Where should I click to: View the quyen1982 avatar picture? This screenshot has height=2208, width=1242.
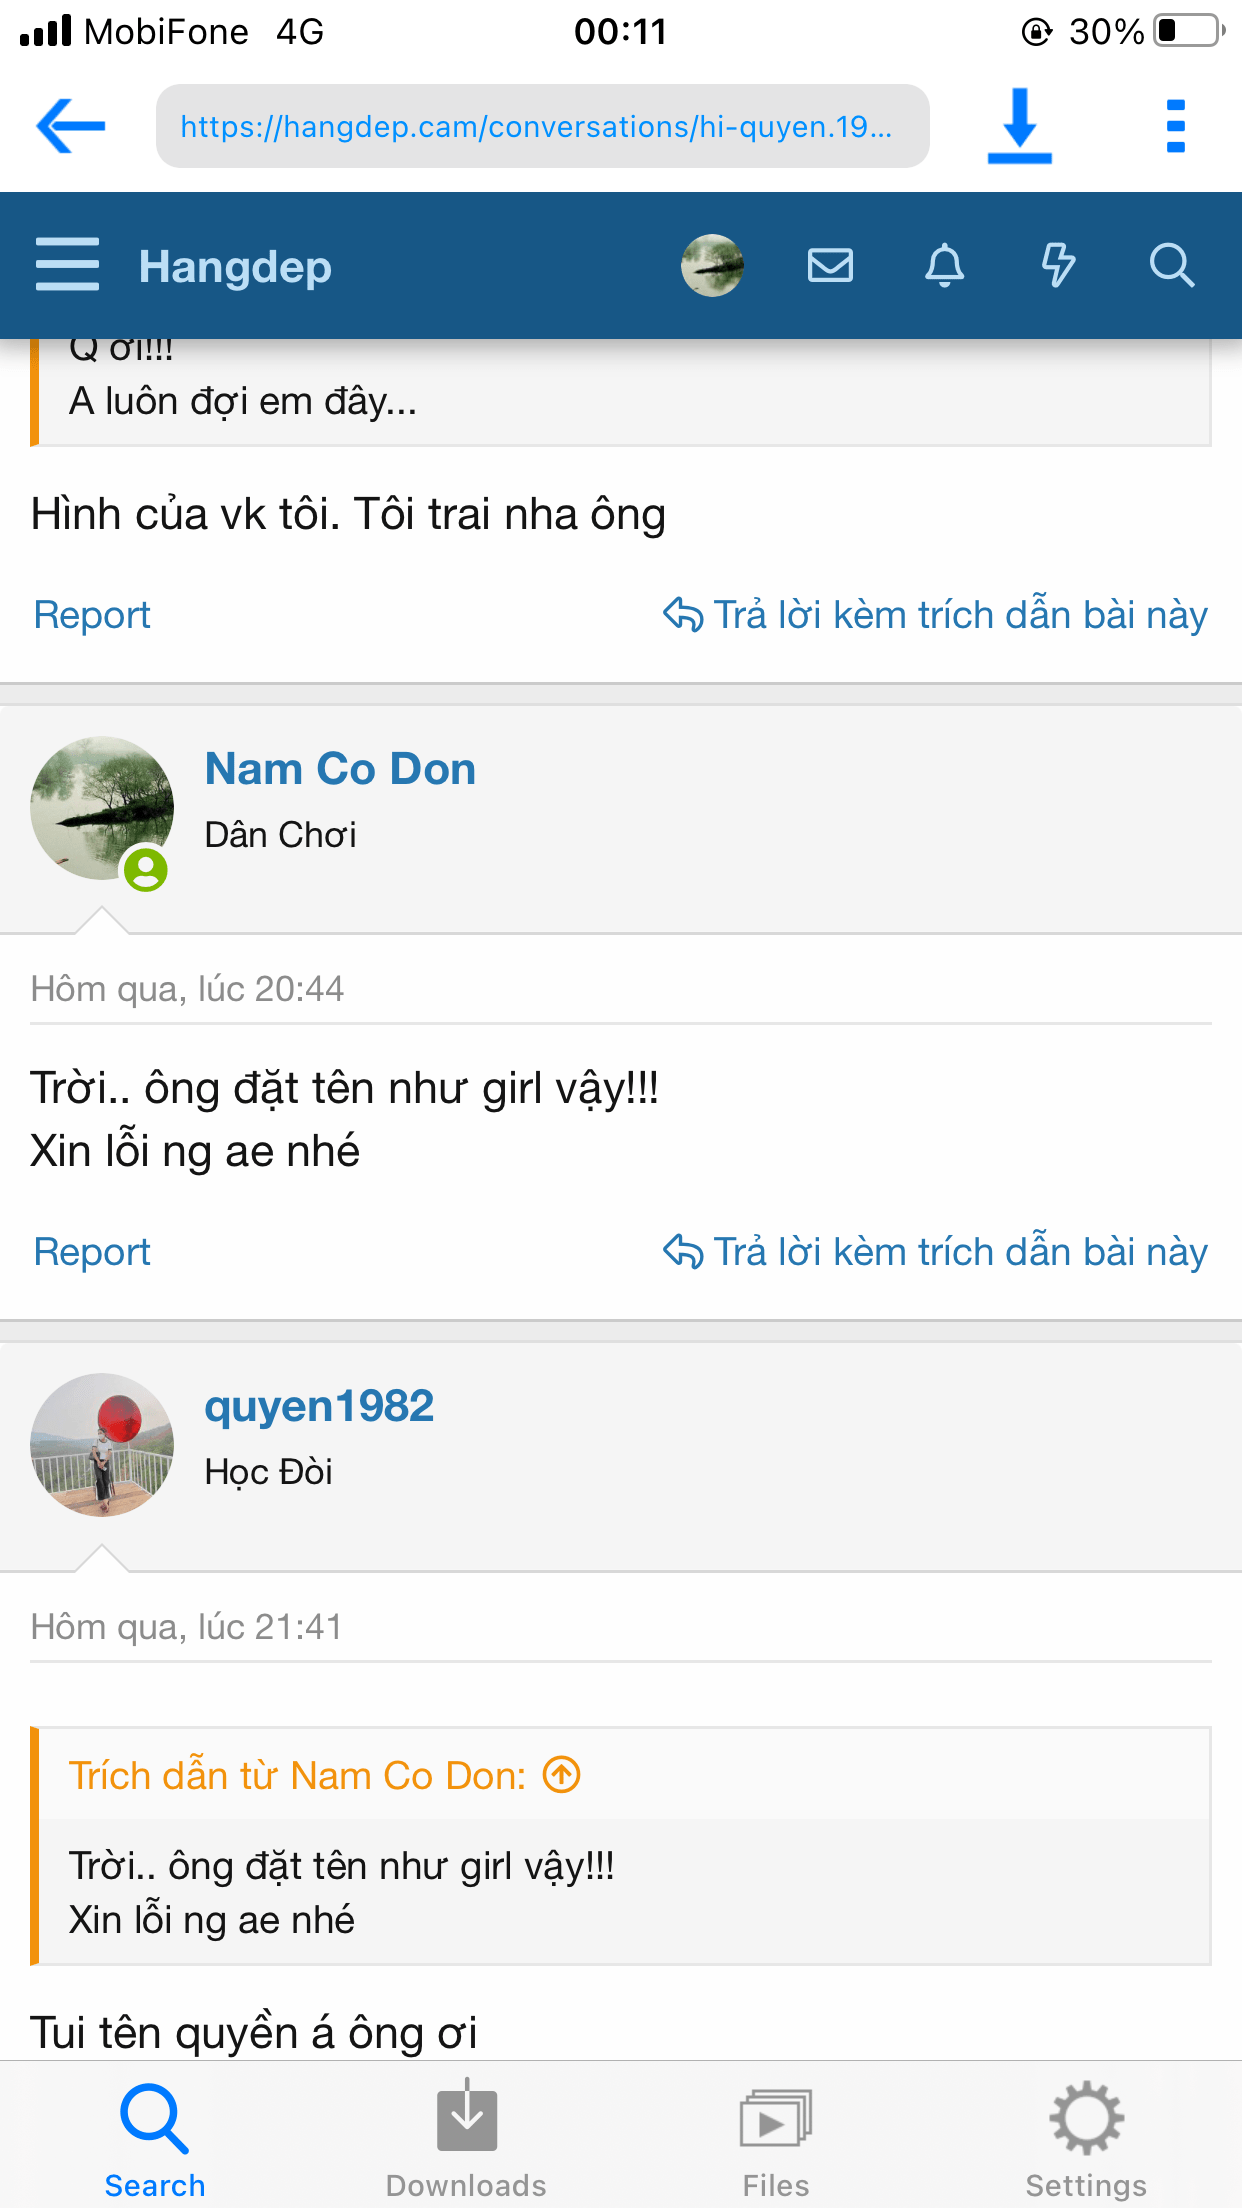[x=102, y=1444]
